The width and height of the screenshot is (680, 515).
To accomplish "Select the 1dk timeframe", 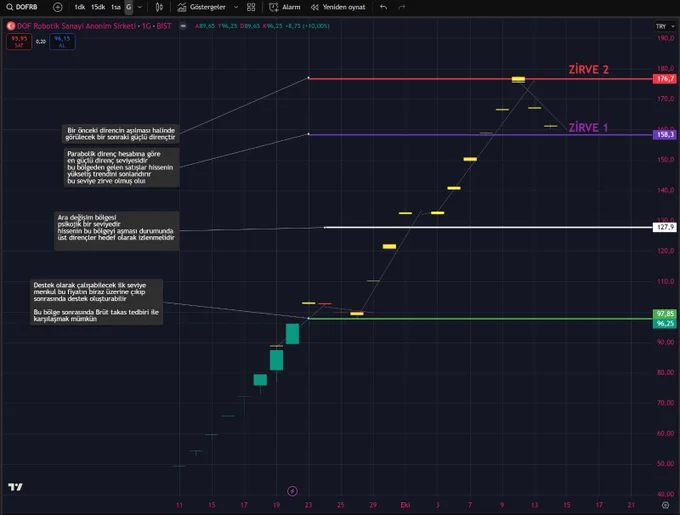I will coord(79,7).
